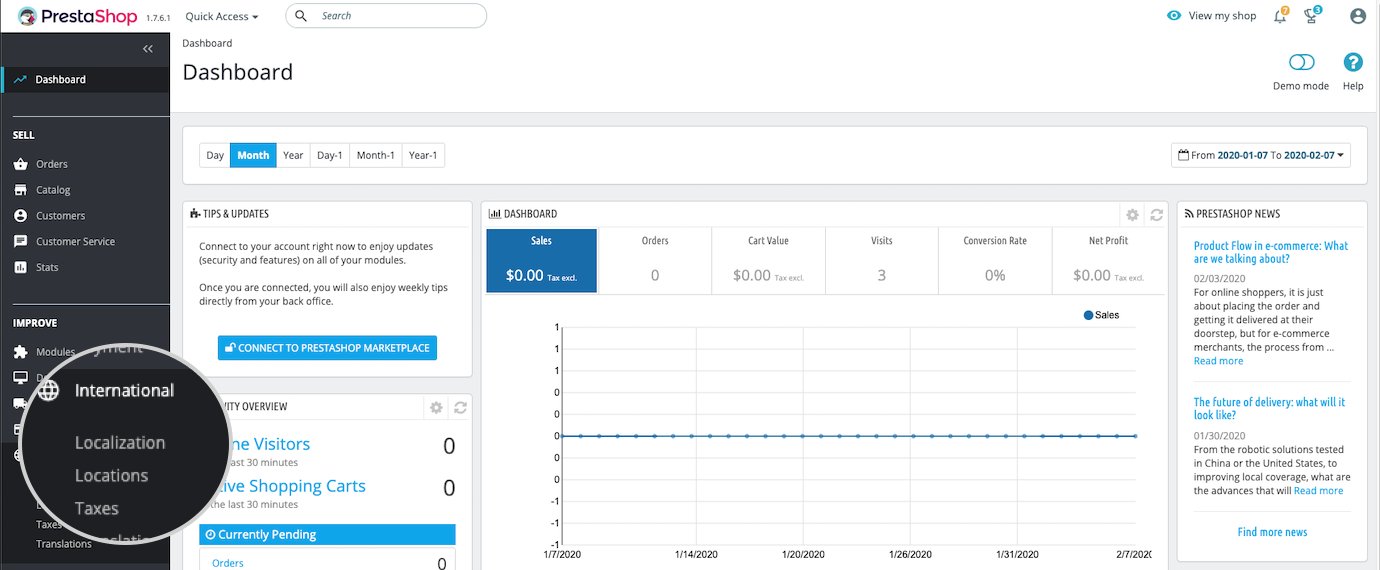Open Translations in the sidebar submenu
Image resolution: width=1380 pixels, height=570 pixels.
[x=64, y=544]
